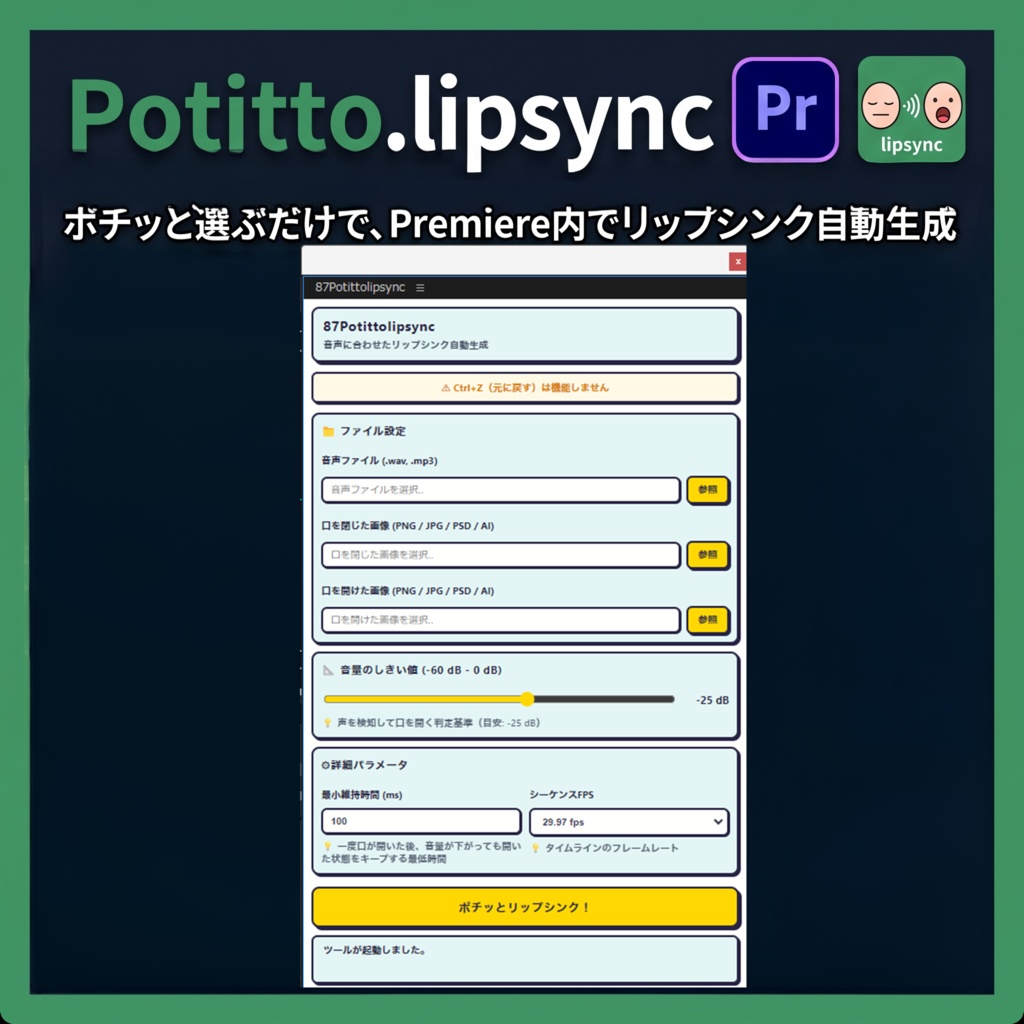Click the green lipsync faces icon
The image size is (1024, 1024).
[x=912, y=109]
